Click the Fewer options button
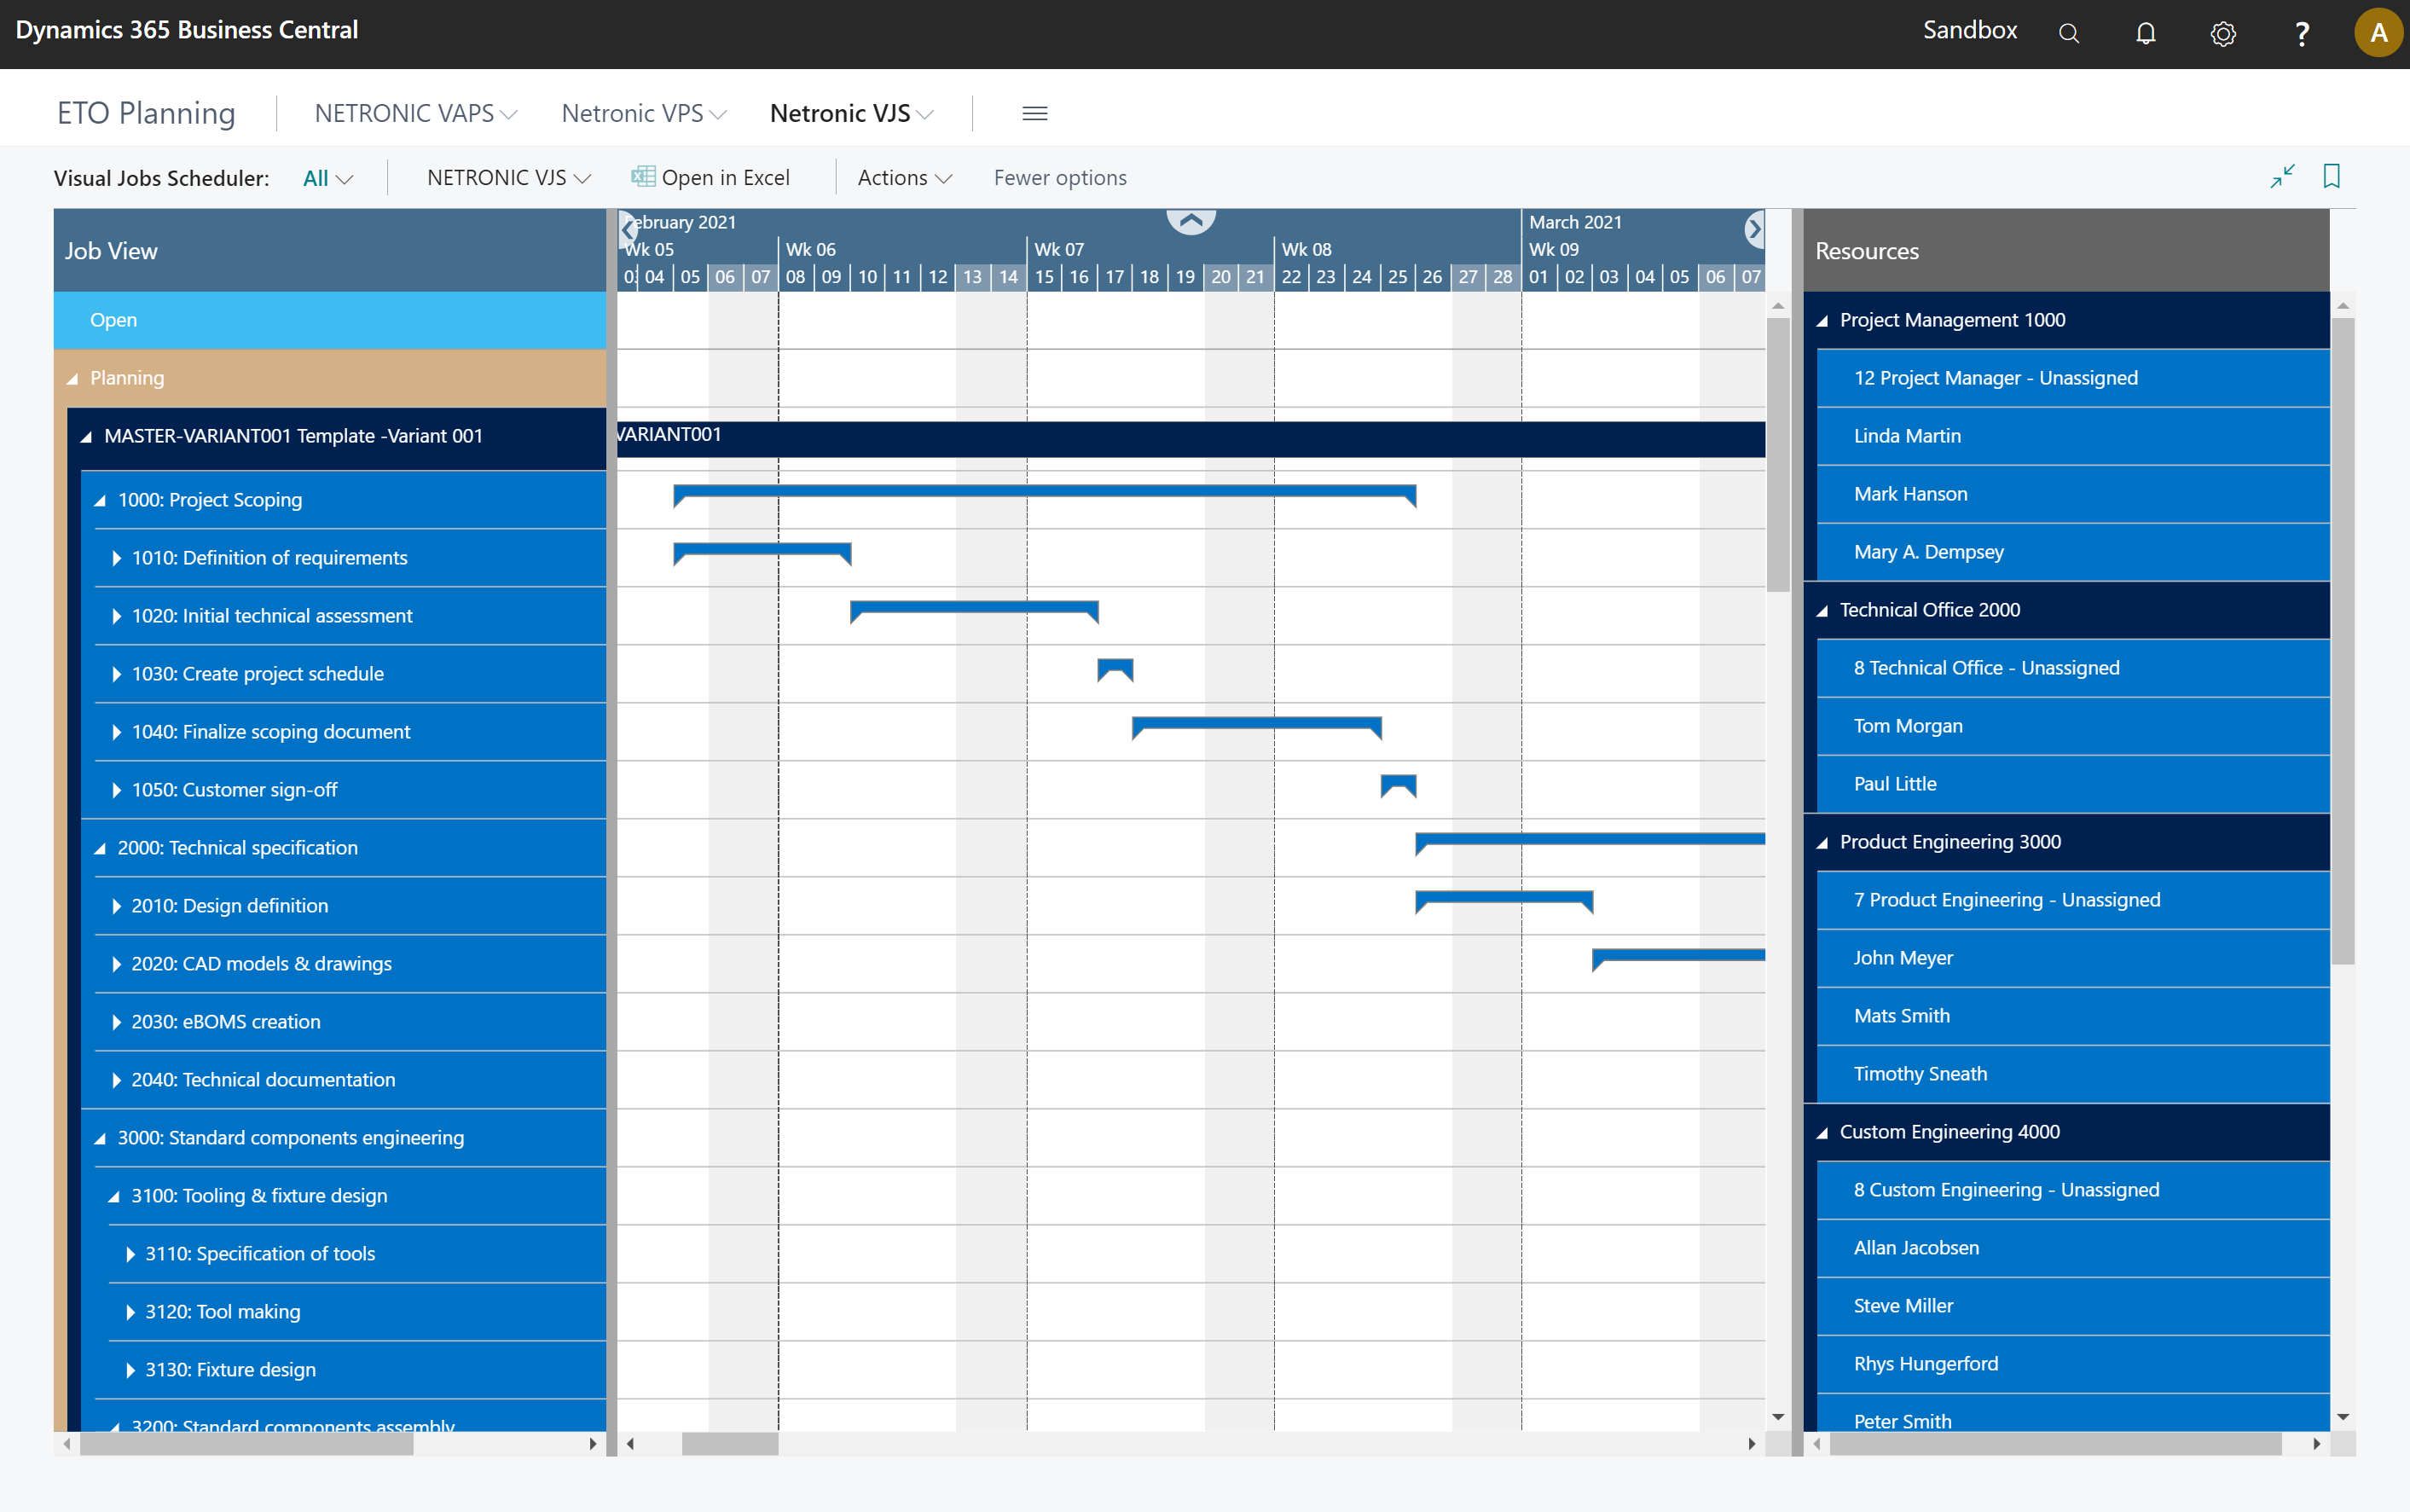The height and width of the screenshot is (1512, 2410). [1061, 176]
